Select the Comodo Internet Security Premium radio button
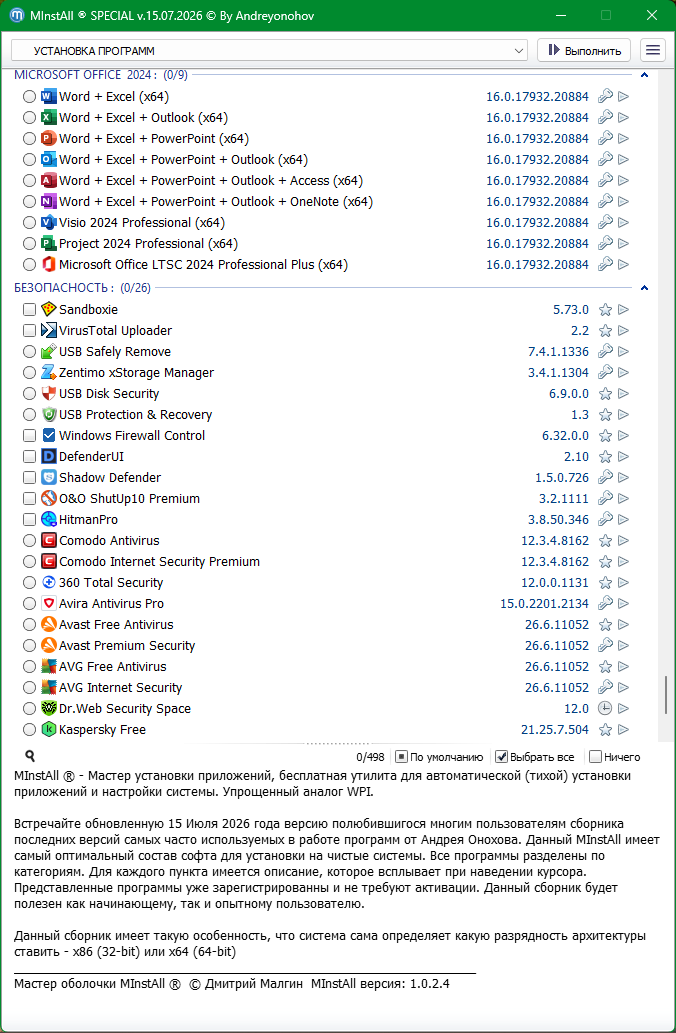This screenshot has width=676, height=1033. (x=29, y=562)
